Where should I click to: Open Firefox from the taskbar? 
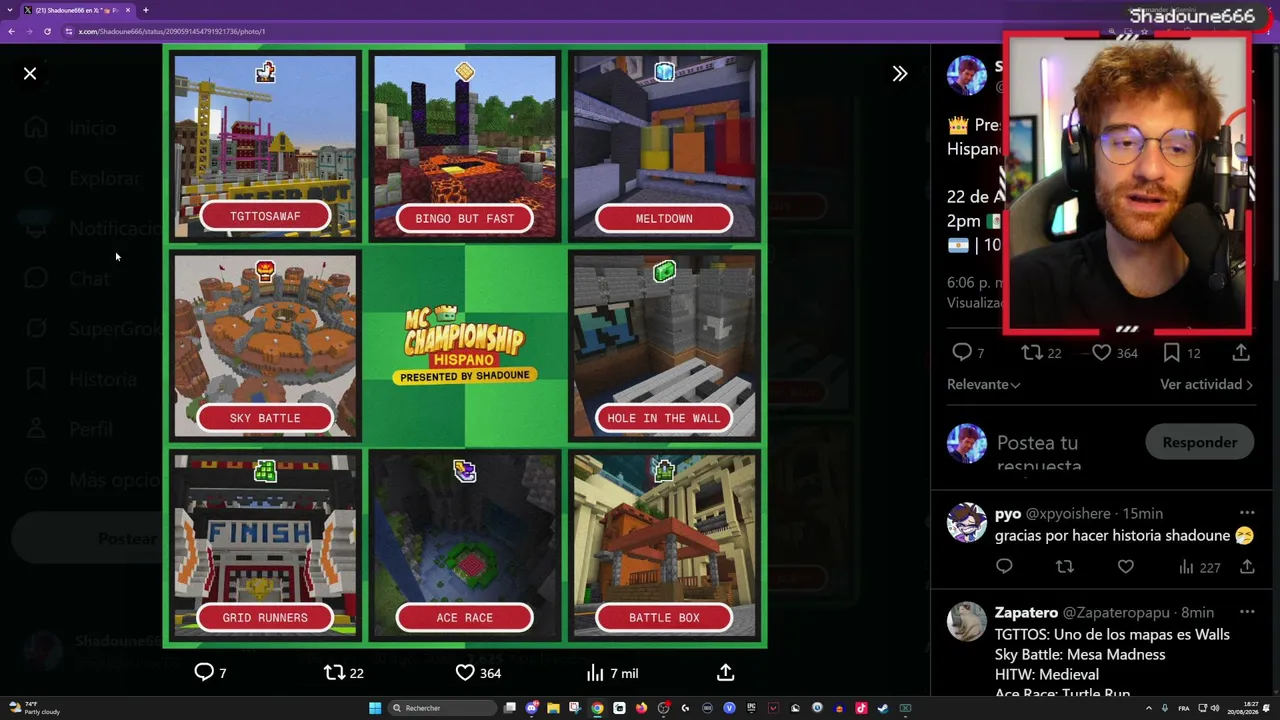coord(641,708)
